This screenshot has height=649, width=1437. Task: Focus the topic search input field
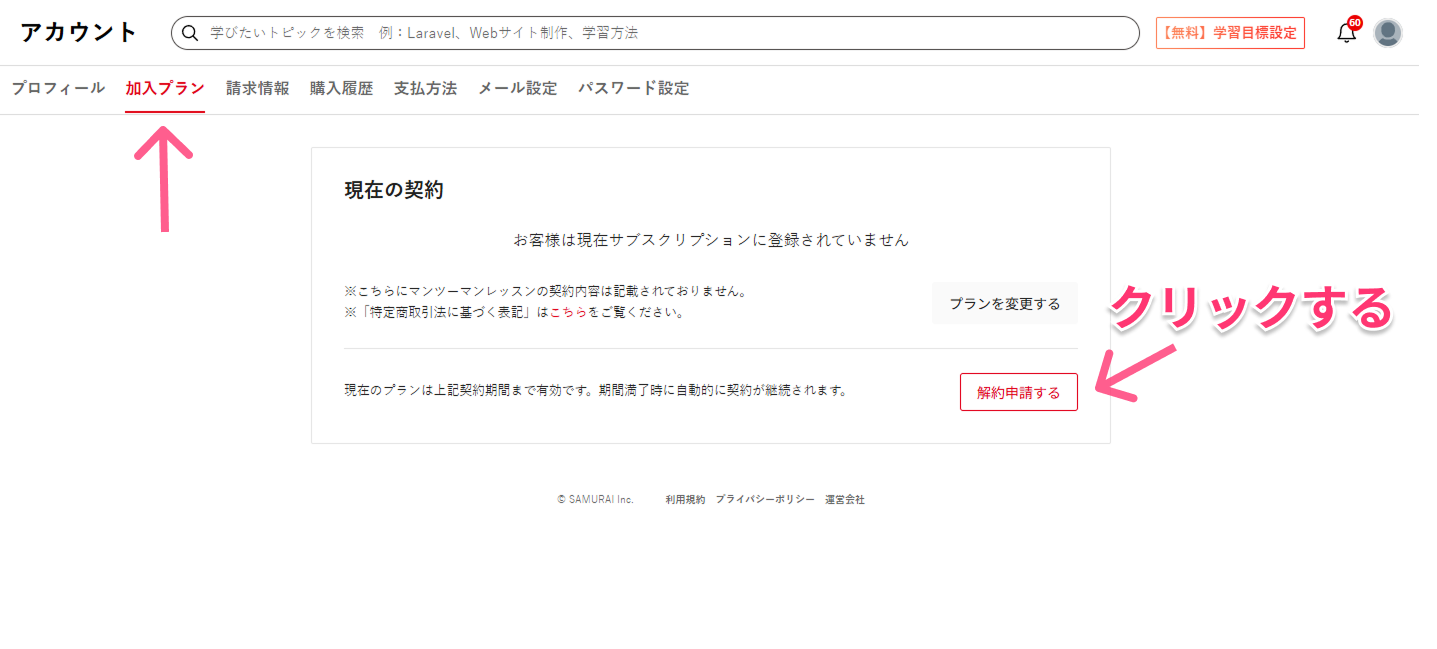660,33
